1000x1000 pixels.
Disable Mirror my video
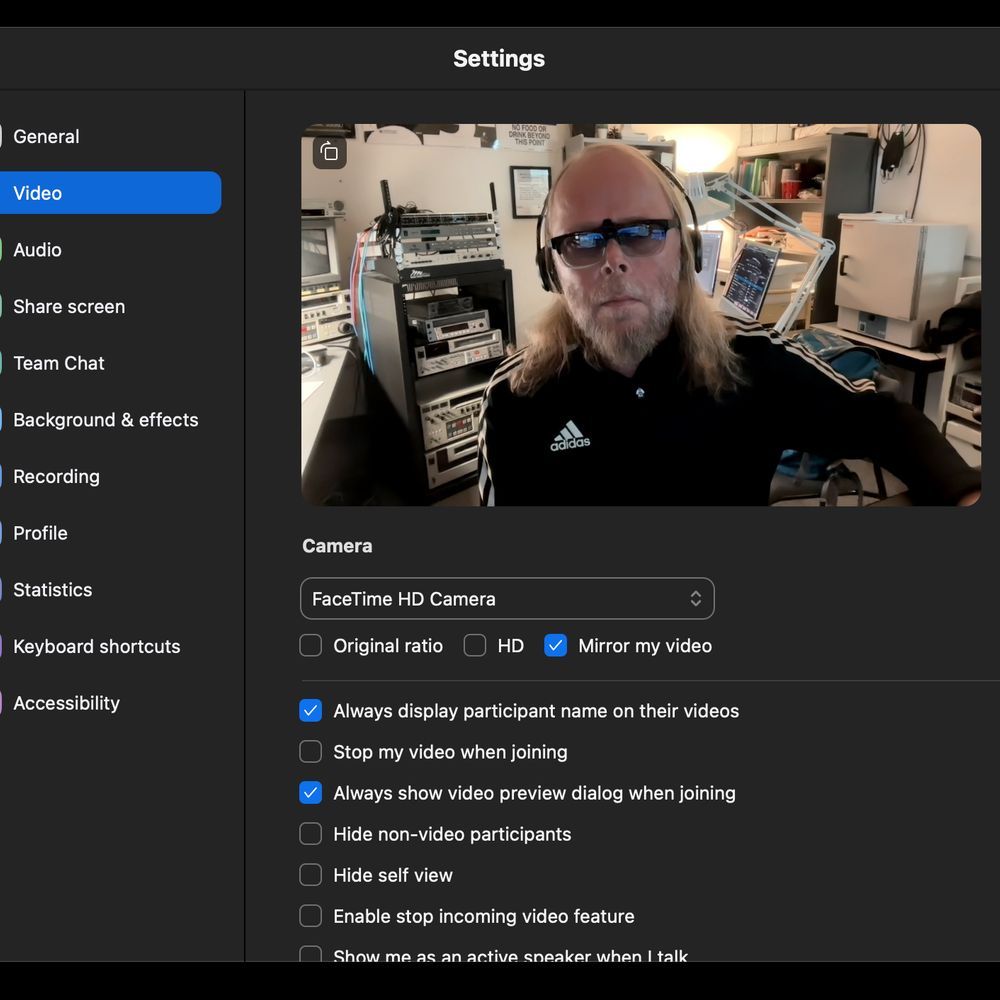pyautogui.click(x=555, y=645)
